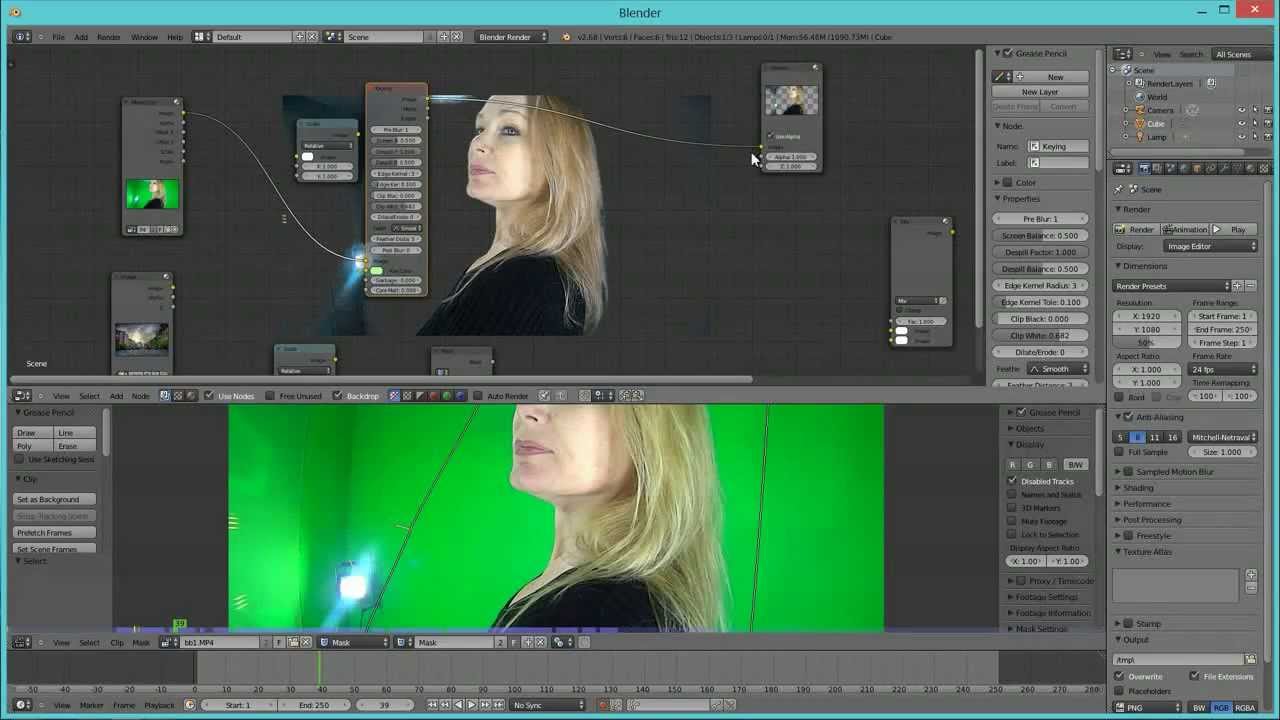The width and height of the screenshot is (1280, 720).
Task: Open the No Sync playback dropdown
Action: pos(546,705)
